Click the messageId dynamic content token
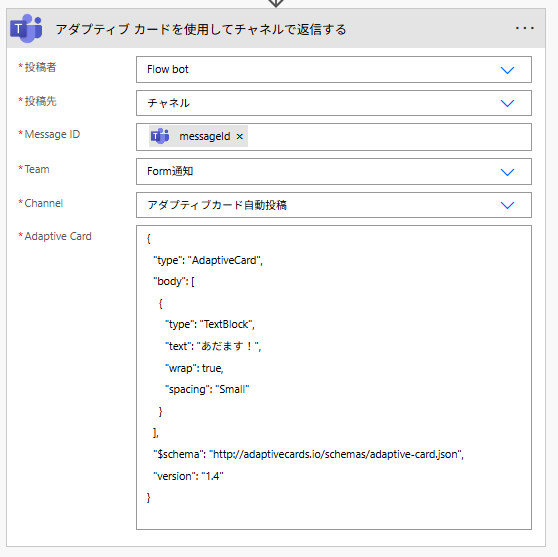 tap(198, 136)
